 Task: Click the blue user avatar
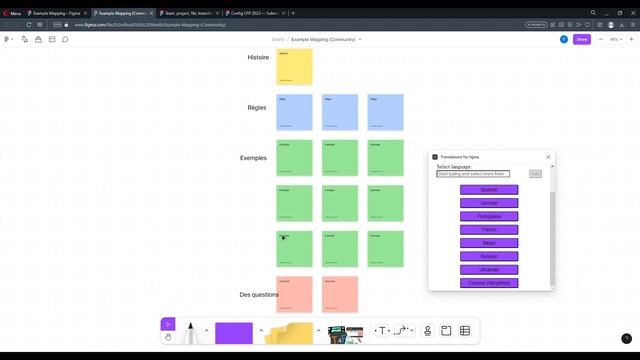pos(564,39)
